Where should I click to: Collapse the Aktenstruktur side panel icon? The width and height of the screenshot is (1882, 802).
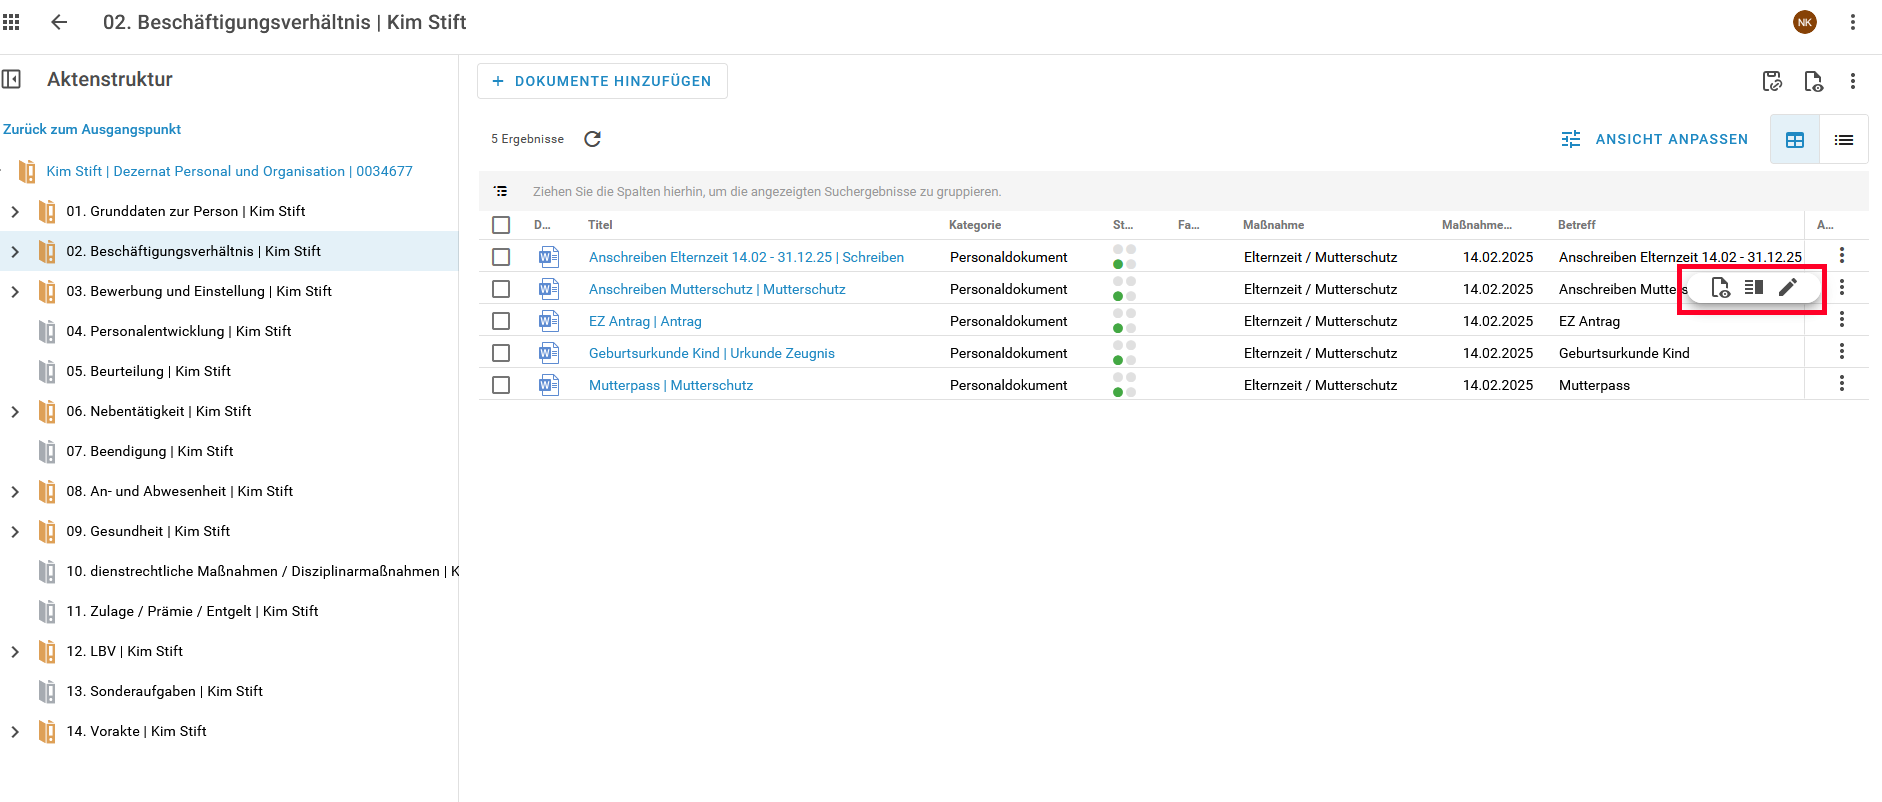pyautogui.click(x=12, y=79)
